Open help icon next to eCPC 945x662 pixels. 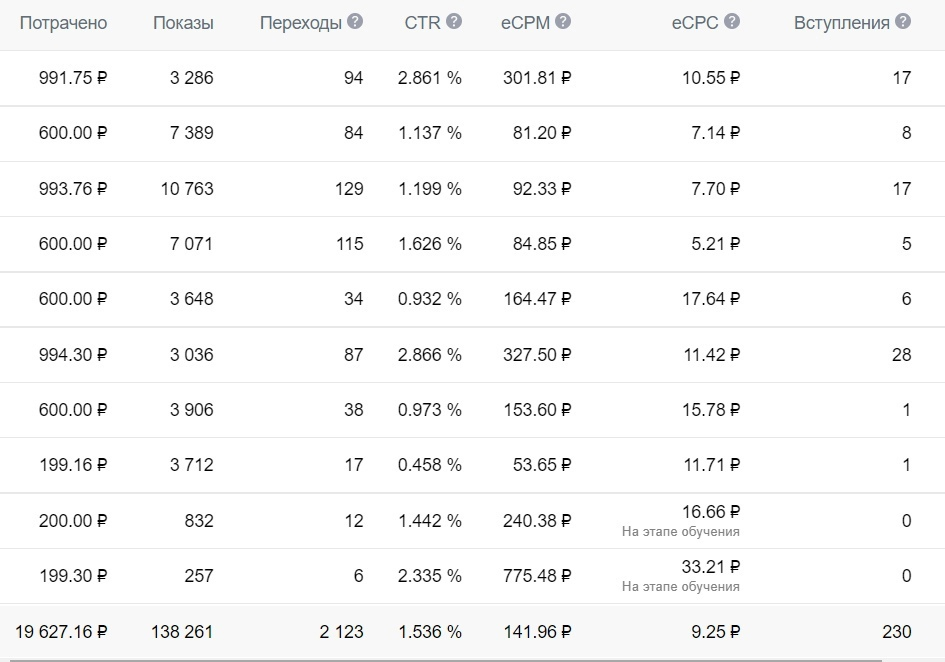(x=732, y=22)
